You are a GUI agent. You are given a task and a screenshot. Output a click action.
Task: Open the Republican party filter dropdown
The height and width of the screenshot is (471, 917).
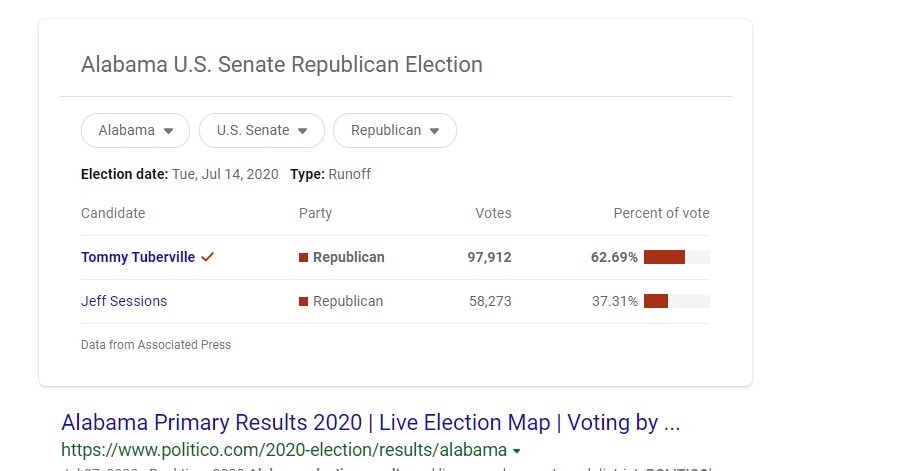tap(394, 130)
